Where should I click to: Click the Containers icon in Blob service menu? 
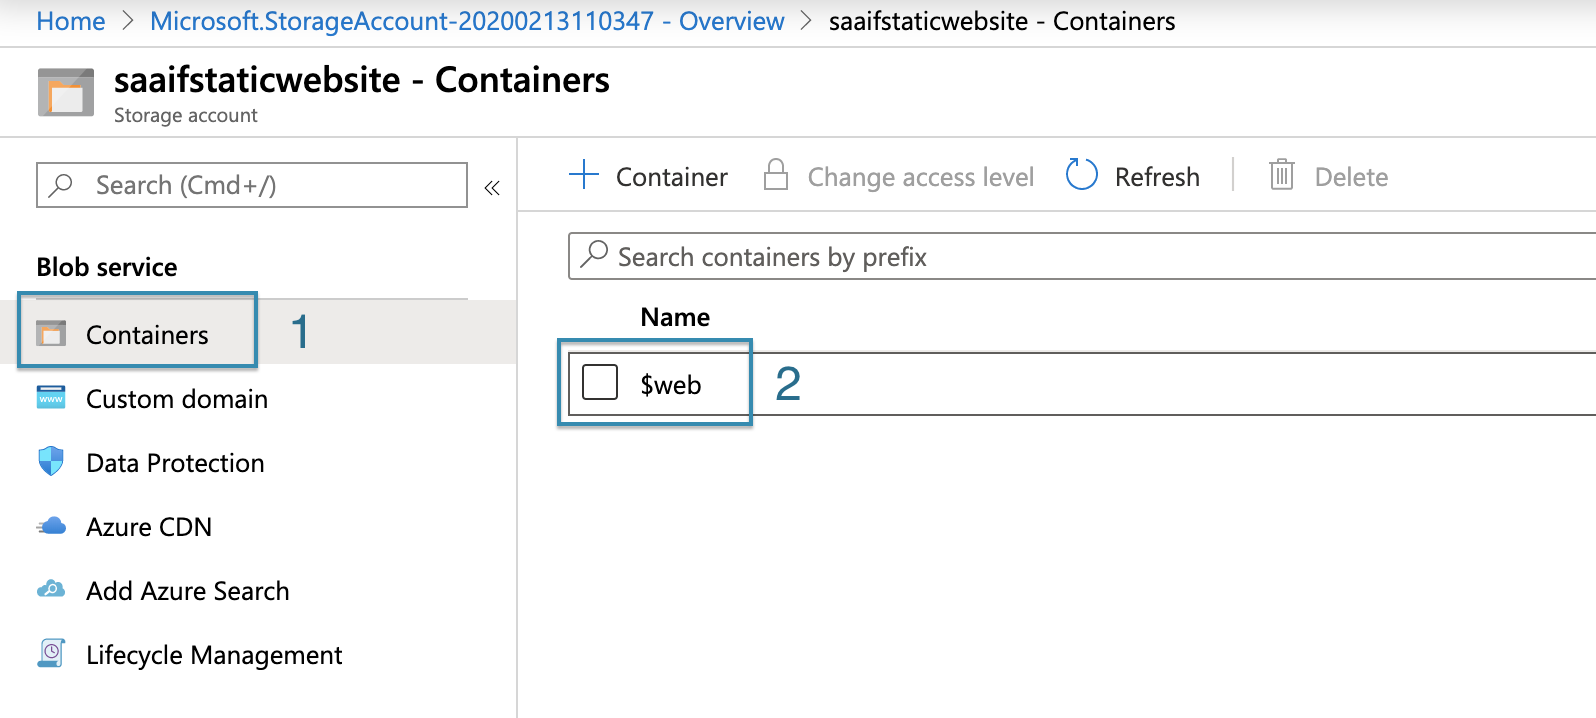click(x=51, y=333)
